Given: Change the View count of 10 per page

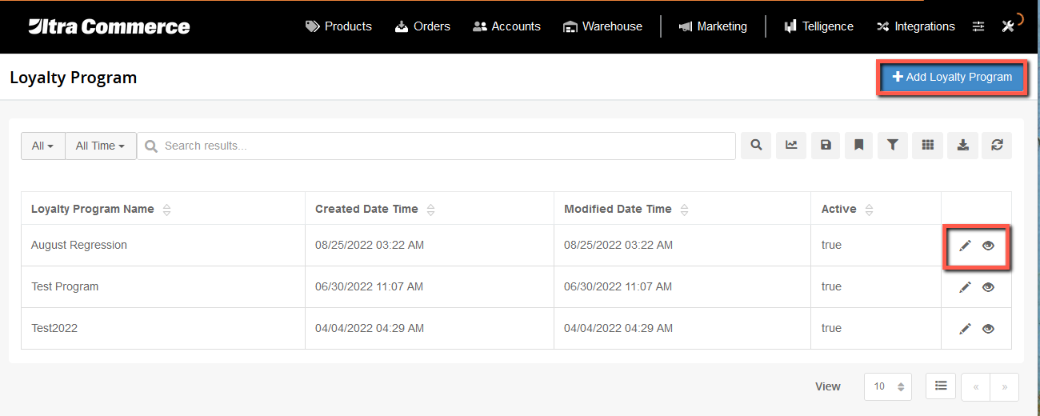Looking at the screenshot, I should [887, 387].
